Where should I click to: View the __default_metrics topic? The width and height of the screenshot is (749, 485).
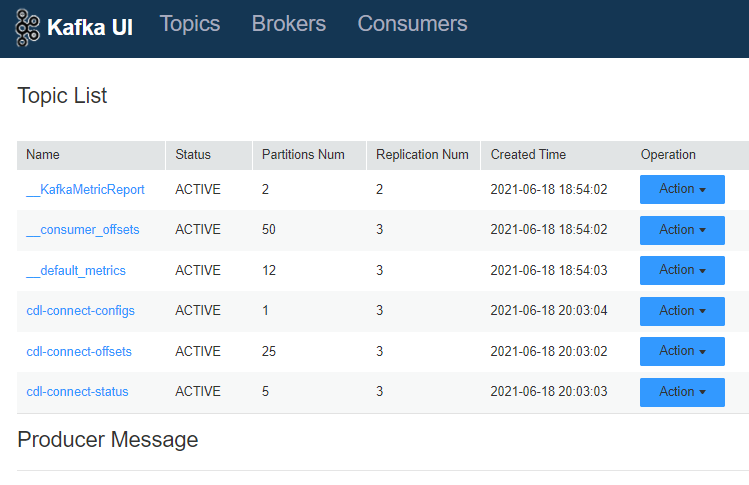(76, 270)
